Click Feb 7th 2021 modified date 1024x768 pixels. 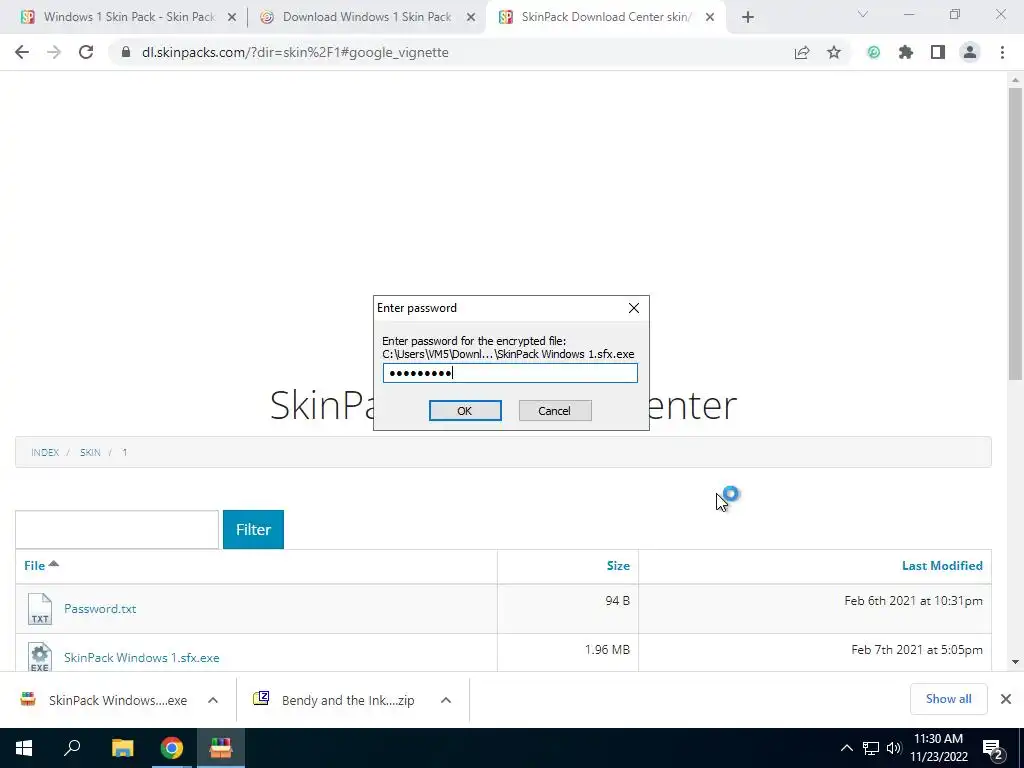[916, 650]
